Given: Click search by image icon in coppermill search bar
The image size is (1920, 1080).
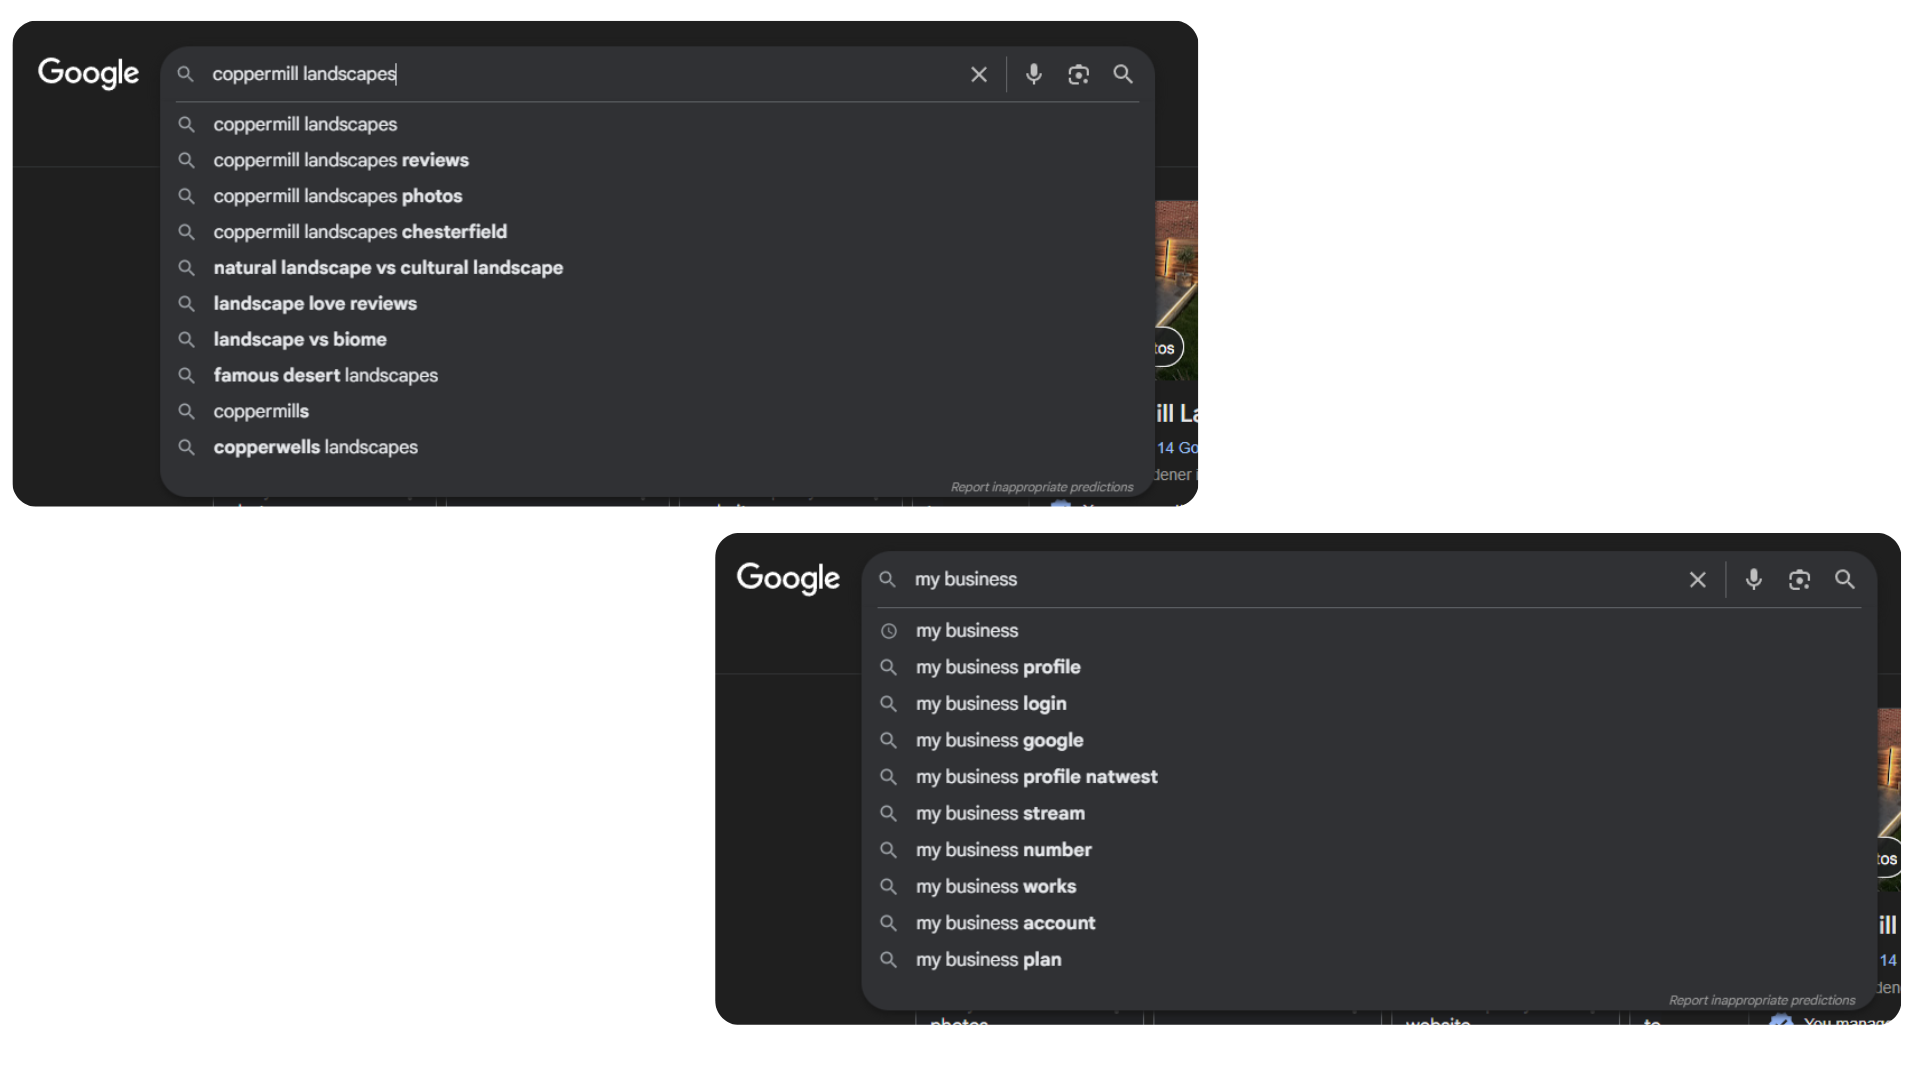Looking at the screenshot, I should [x=1078, y=74].
